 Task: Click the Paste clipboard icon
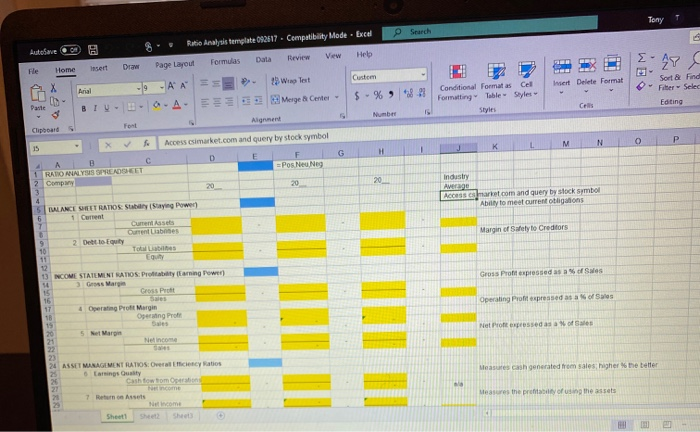tap(38, 95)
